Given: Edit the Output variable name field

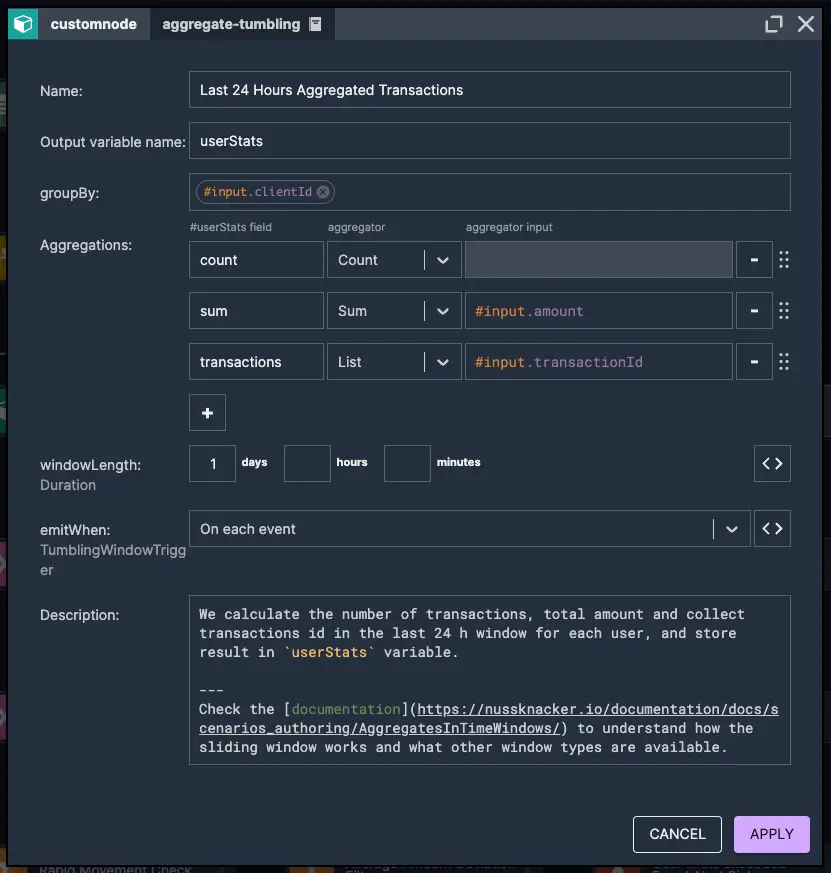Looking at the screenshot, I should 490,141.
